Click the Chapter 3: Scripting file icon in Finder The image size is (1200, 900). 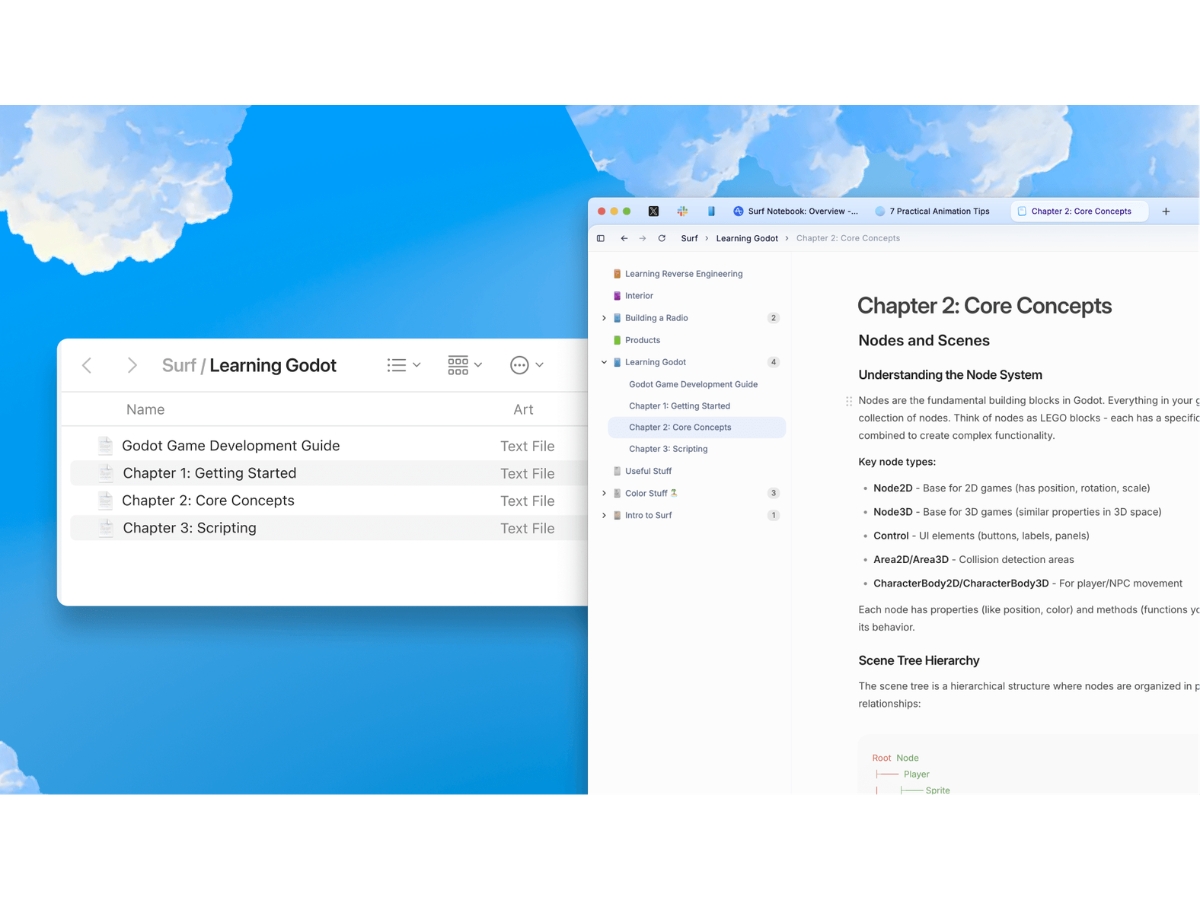tap(105, 528)
